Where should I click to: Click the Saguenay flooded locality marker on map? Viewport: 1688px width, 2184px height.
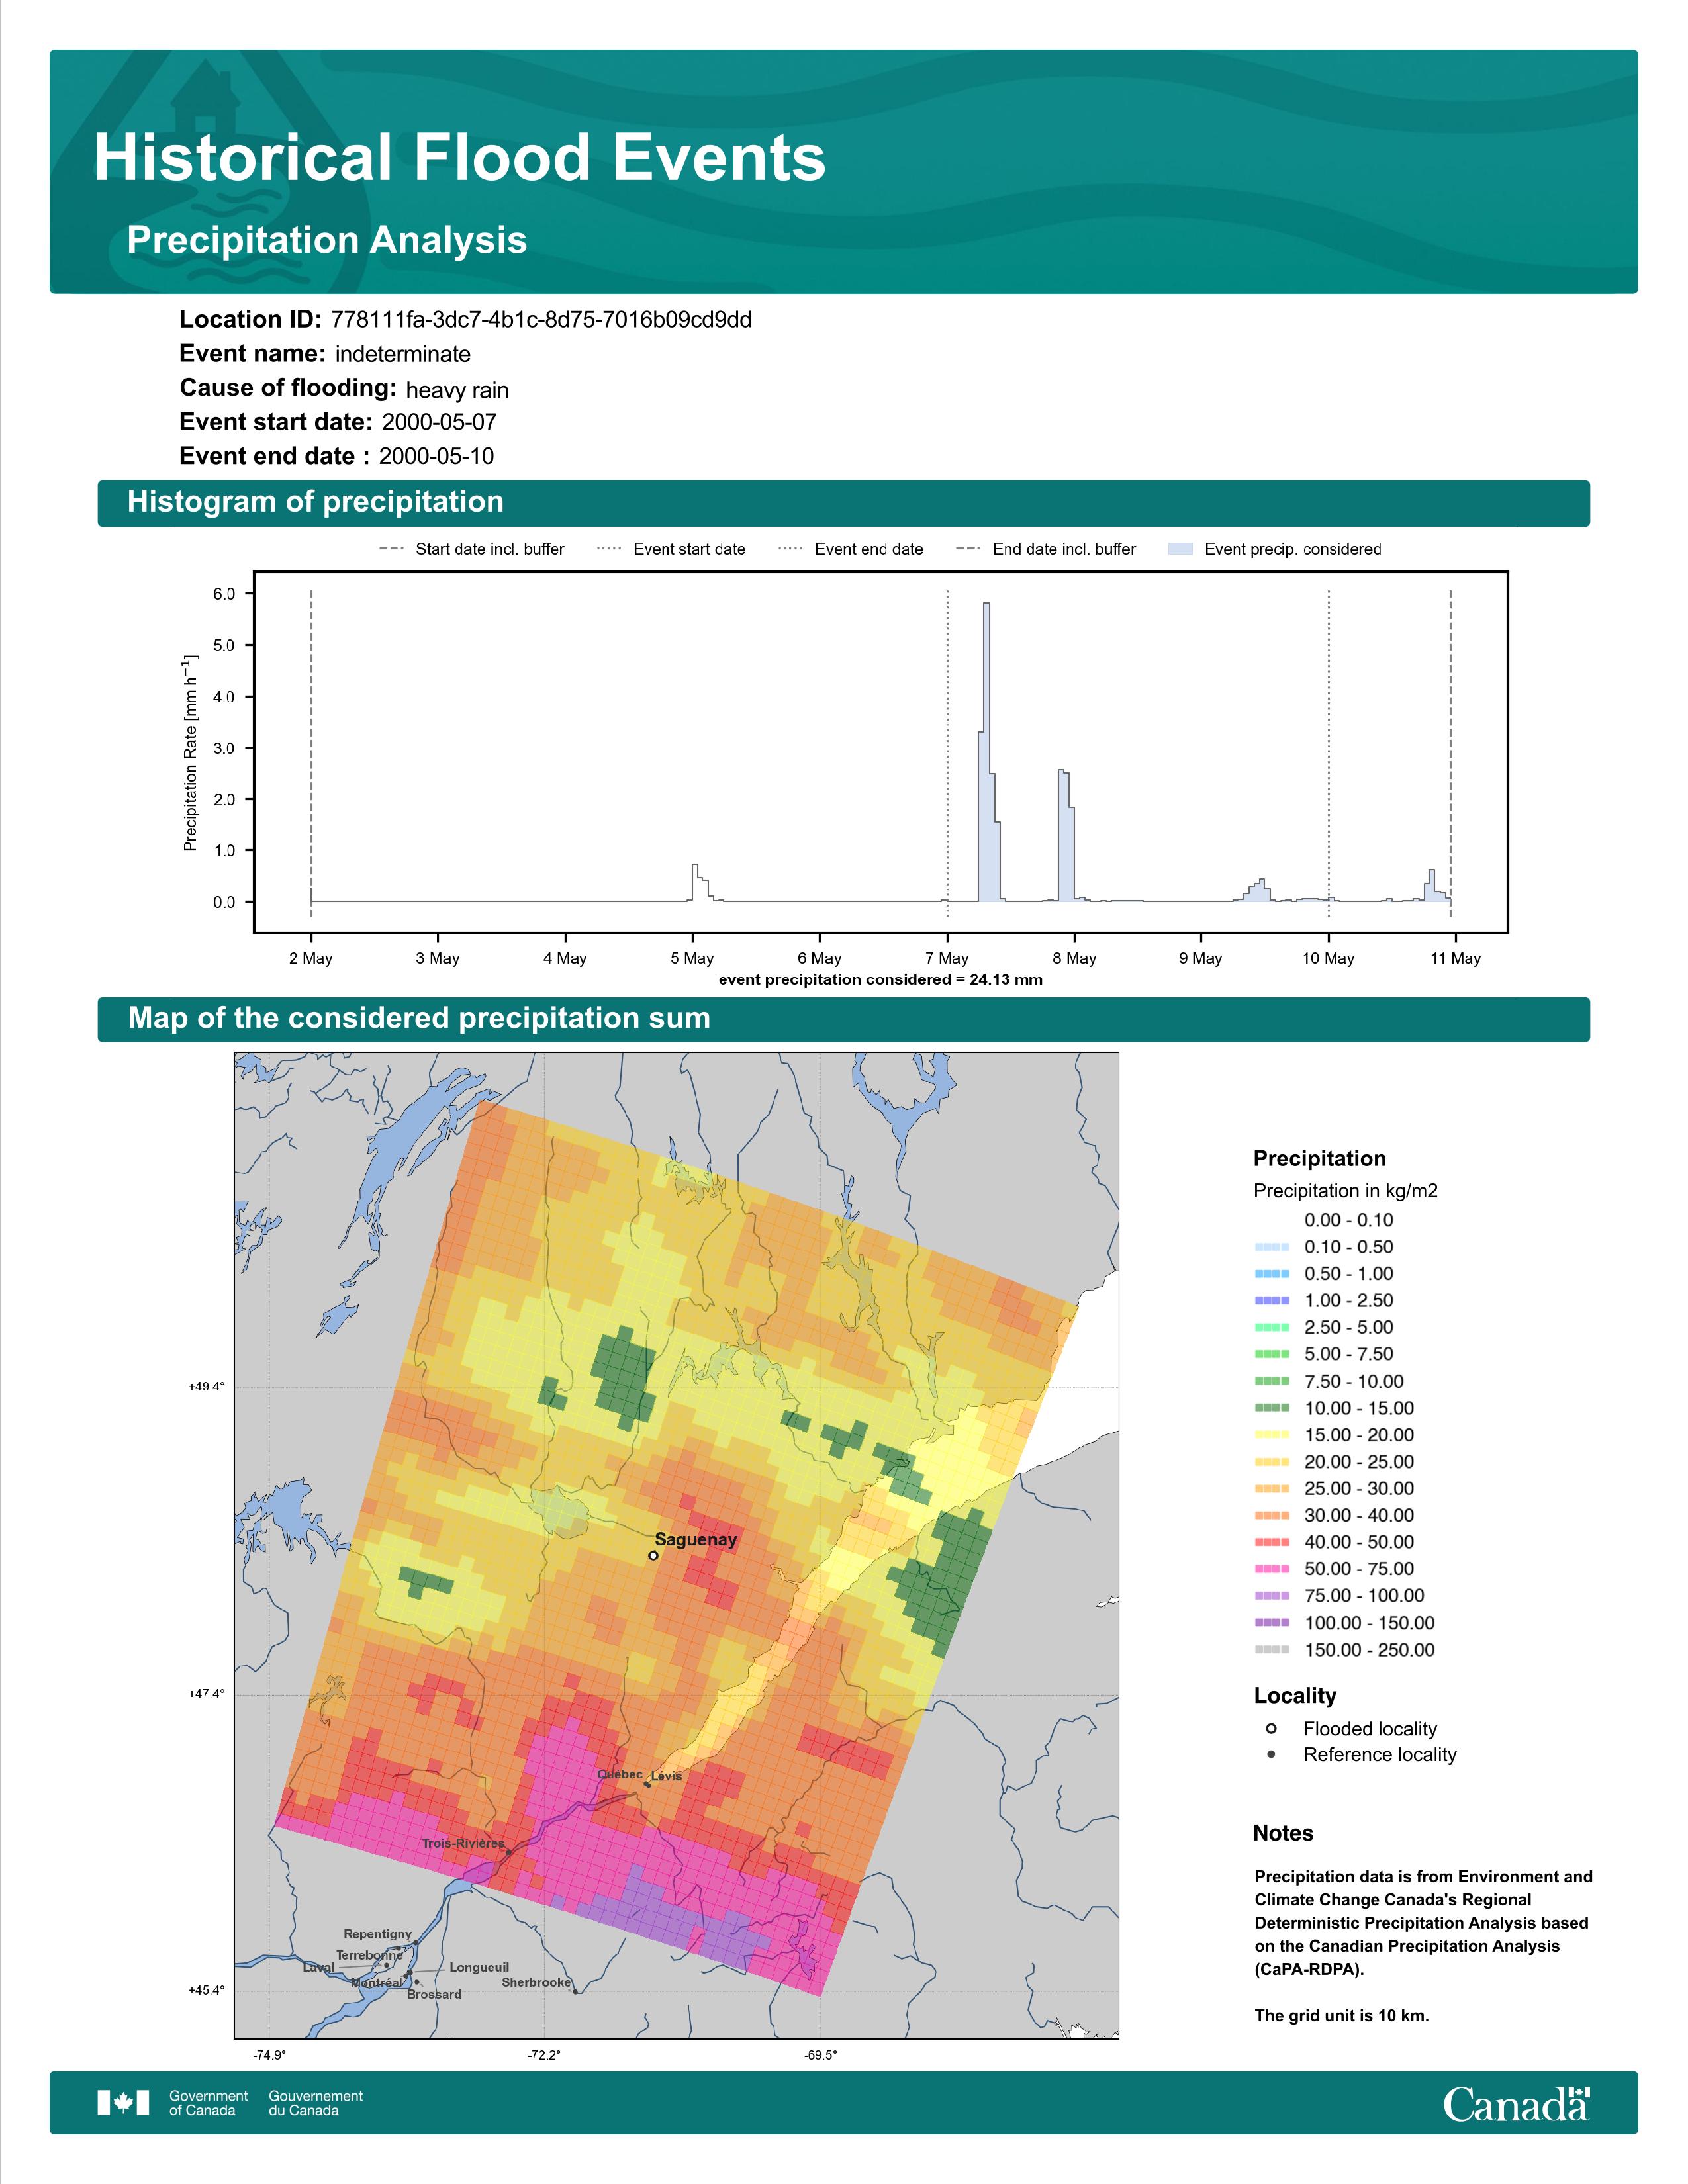tap(653, 1555)
